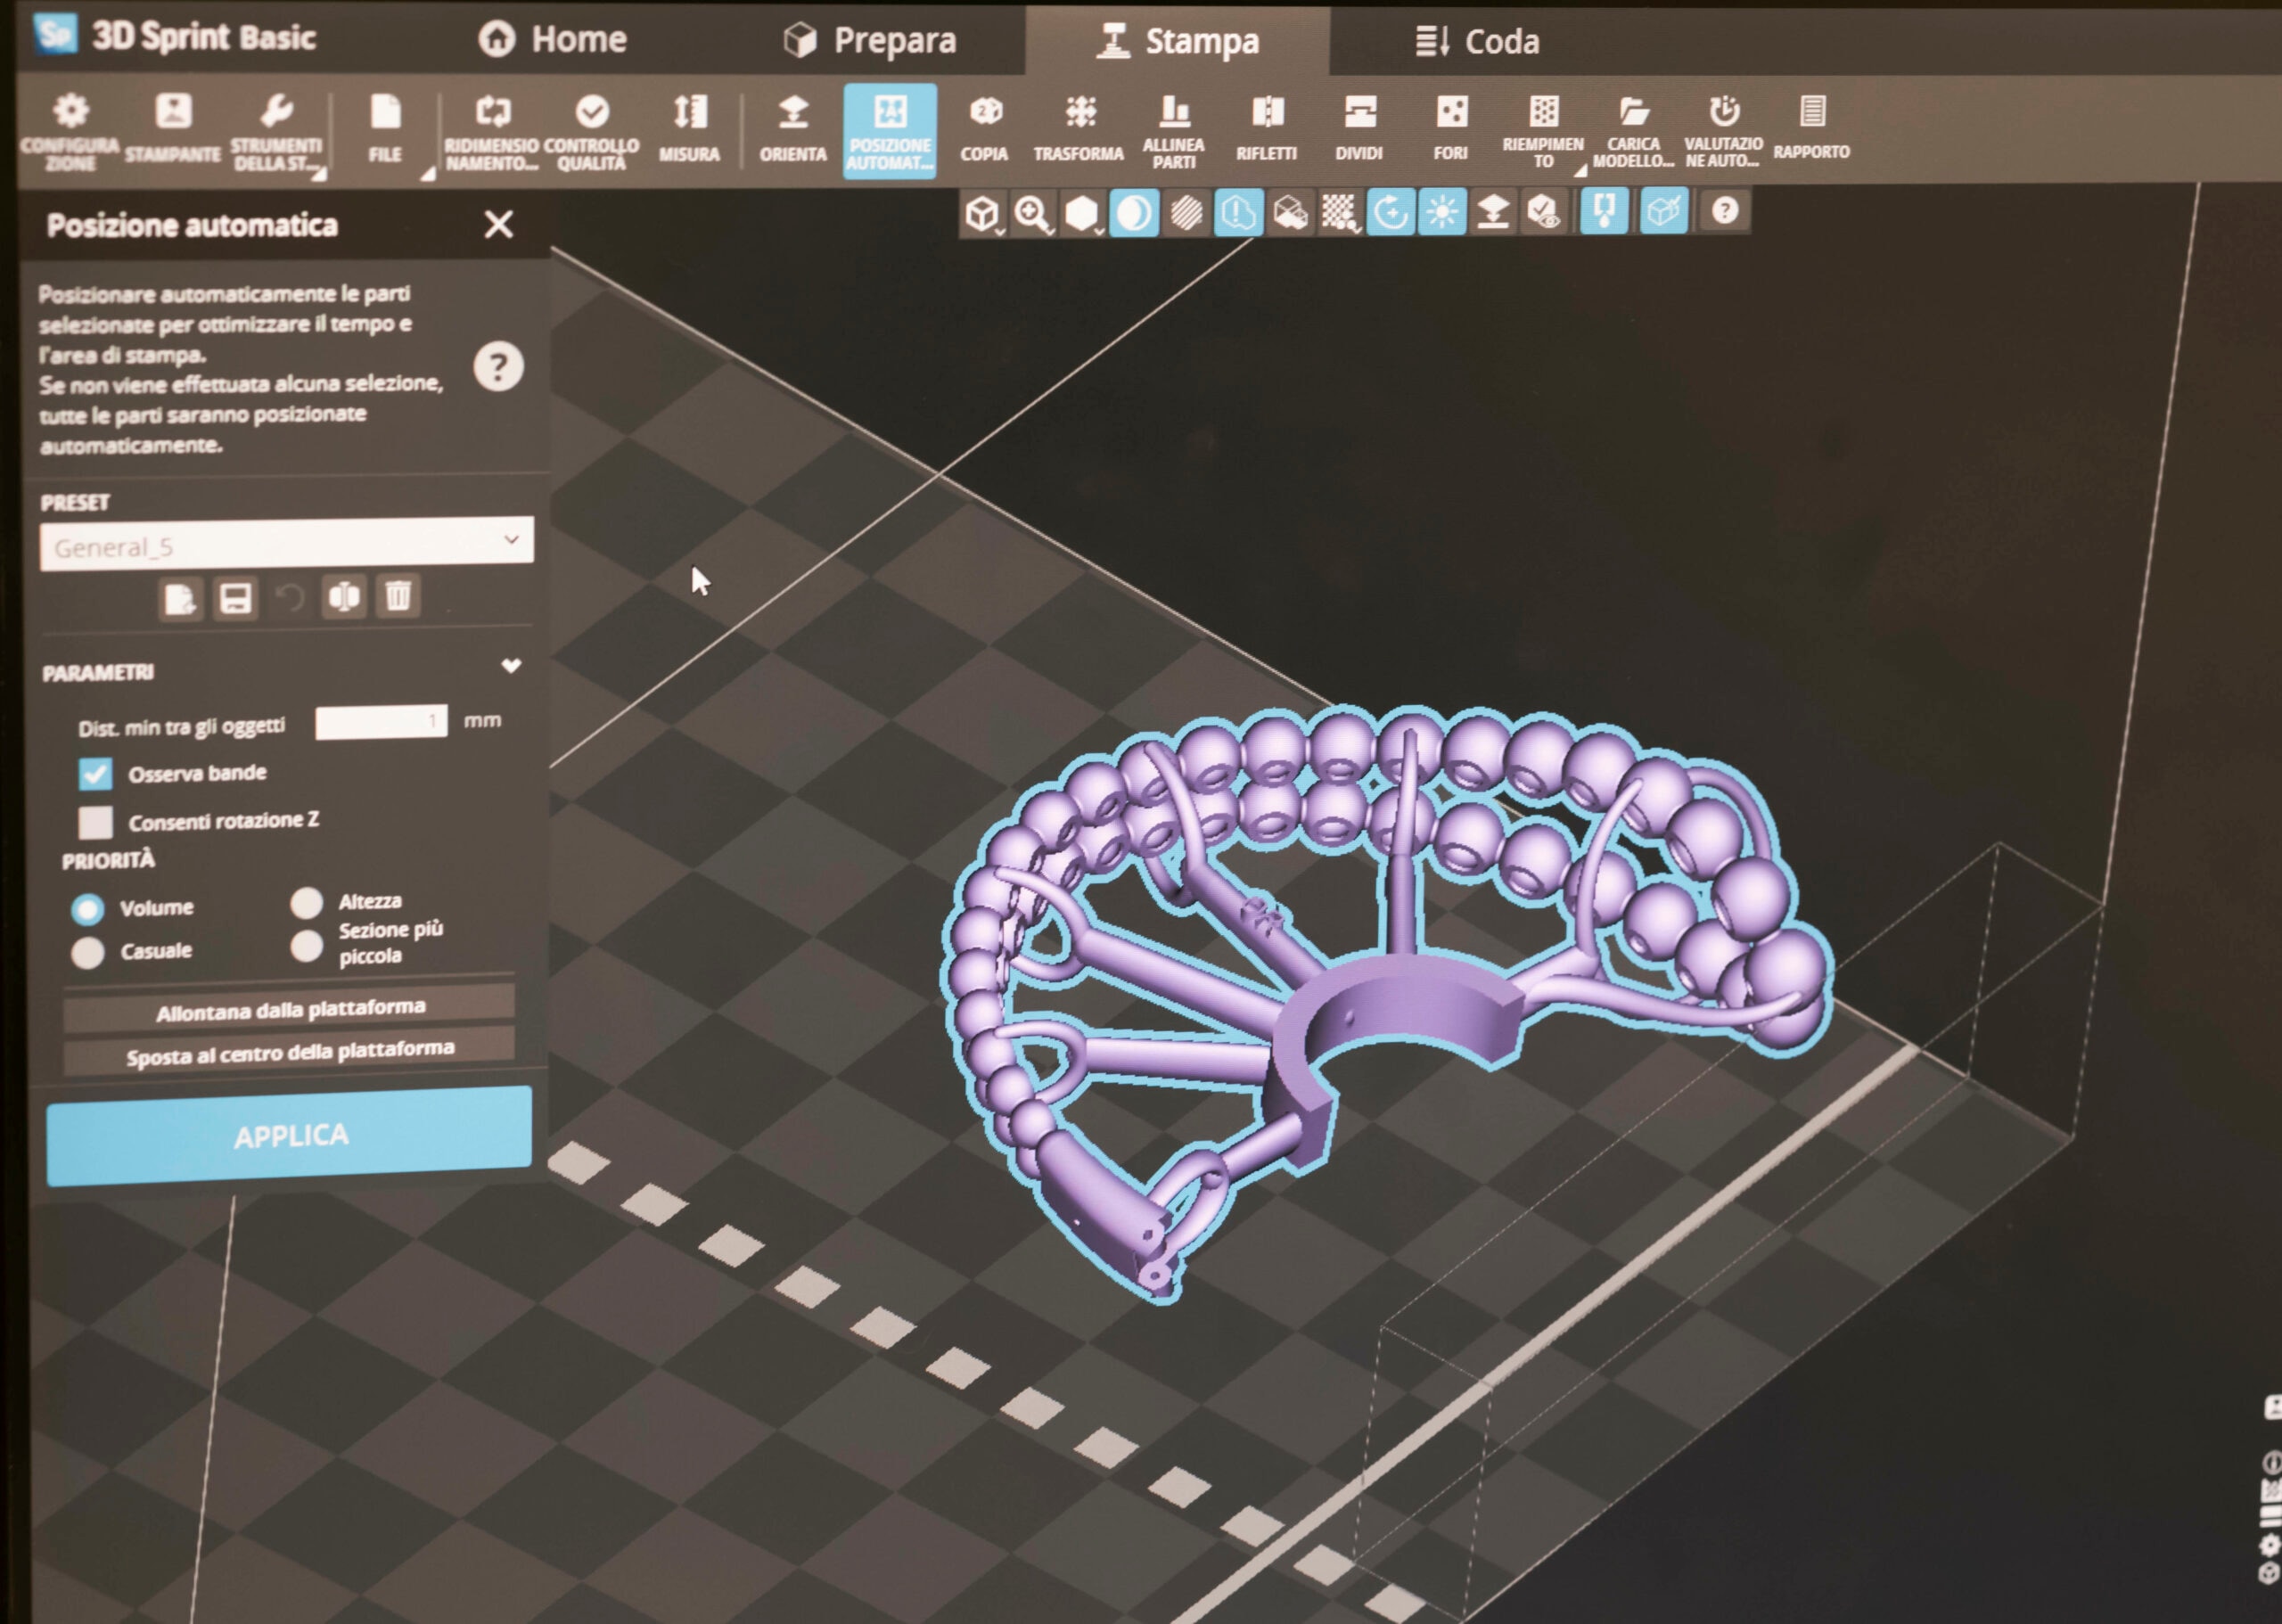The image size is (2282, 1624).
Task: Select the Fori holes tool
Action: point(1451,130)
